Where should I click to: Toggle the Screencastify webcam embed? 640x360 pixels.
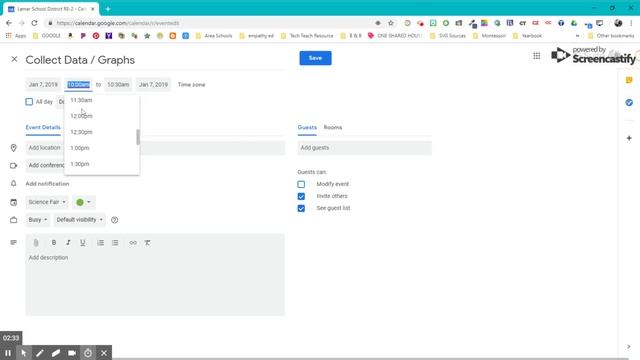coord(72,353)
